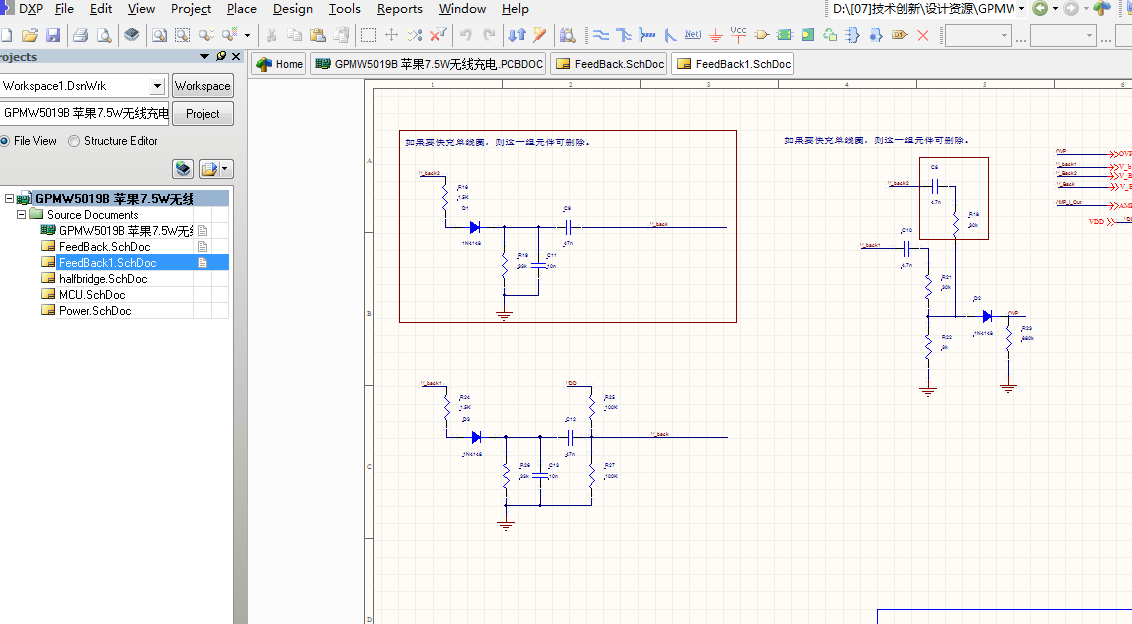Place a Harness Connector
The width and height of the screenshot is (1132, 624).
coord(853,35)
